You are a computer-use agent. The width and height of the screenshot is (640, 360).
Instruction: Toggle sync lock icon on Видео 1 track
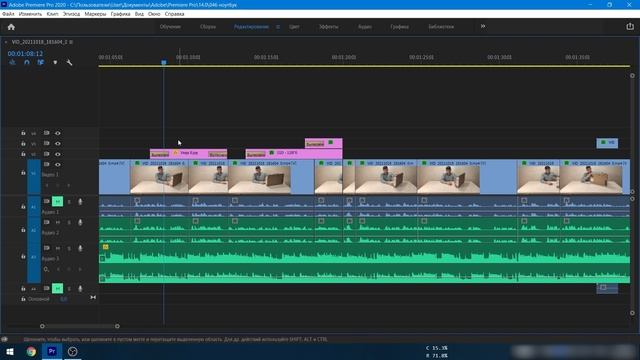pos(46,164)
